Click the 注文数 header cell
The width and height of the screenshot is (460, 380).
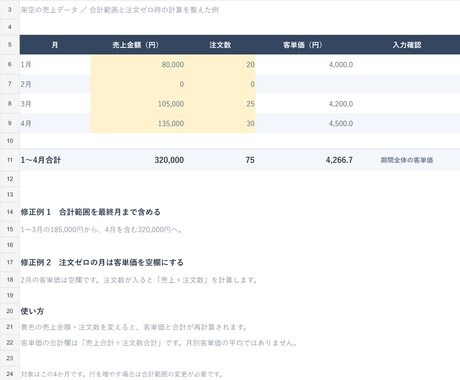click(220, 45)
